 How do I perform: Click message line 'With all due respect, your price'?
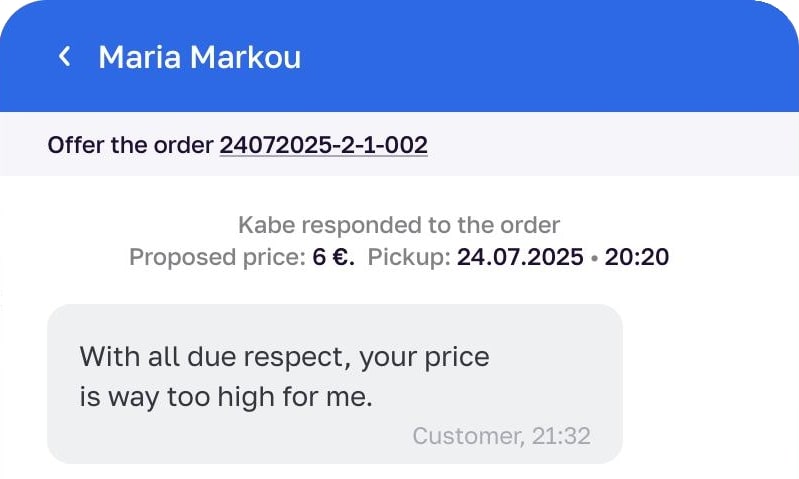(284, 357)
